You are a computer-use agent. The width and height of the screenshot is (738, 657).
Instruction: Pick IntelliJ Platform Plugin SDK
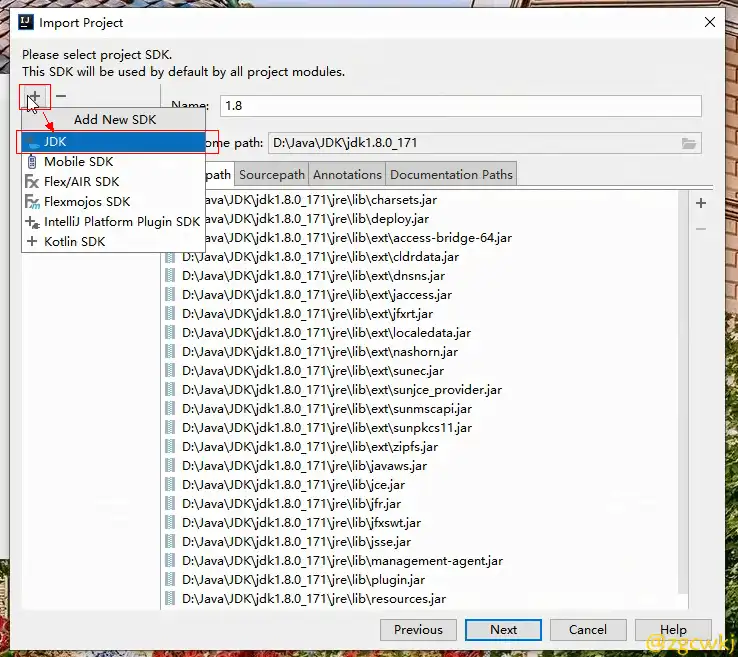pyautogui.click(x=112, y=222)
